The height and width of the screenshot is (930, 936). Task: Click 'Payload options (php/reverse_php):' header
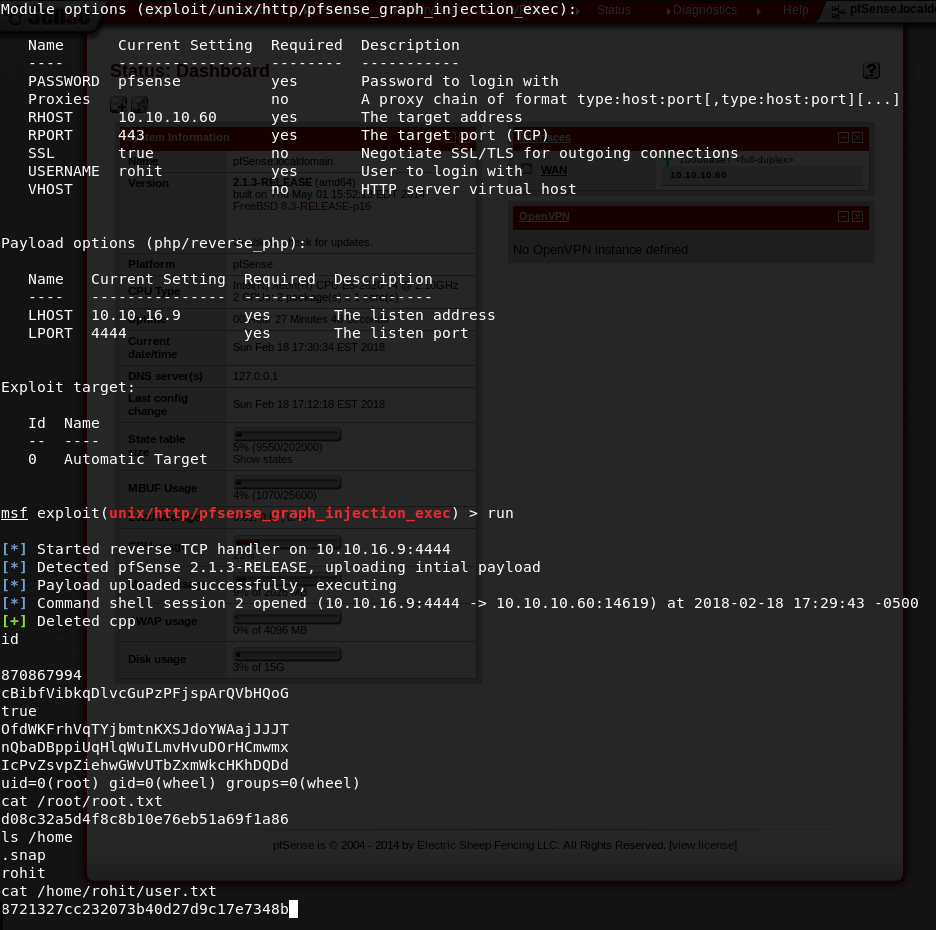pyautogui.click(x=153, y=243)
